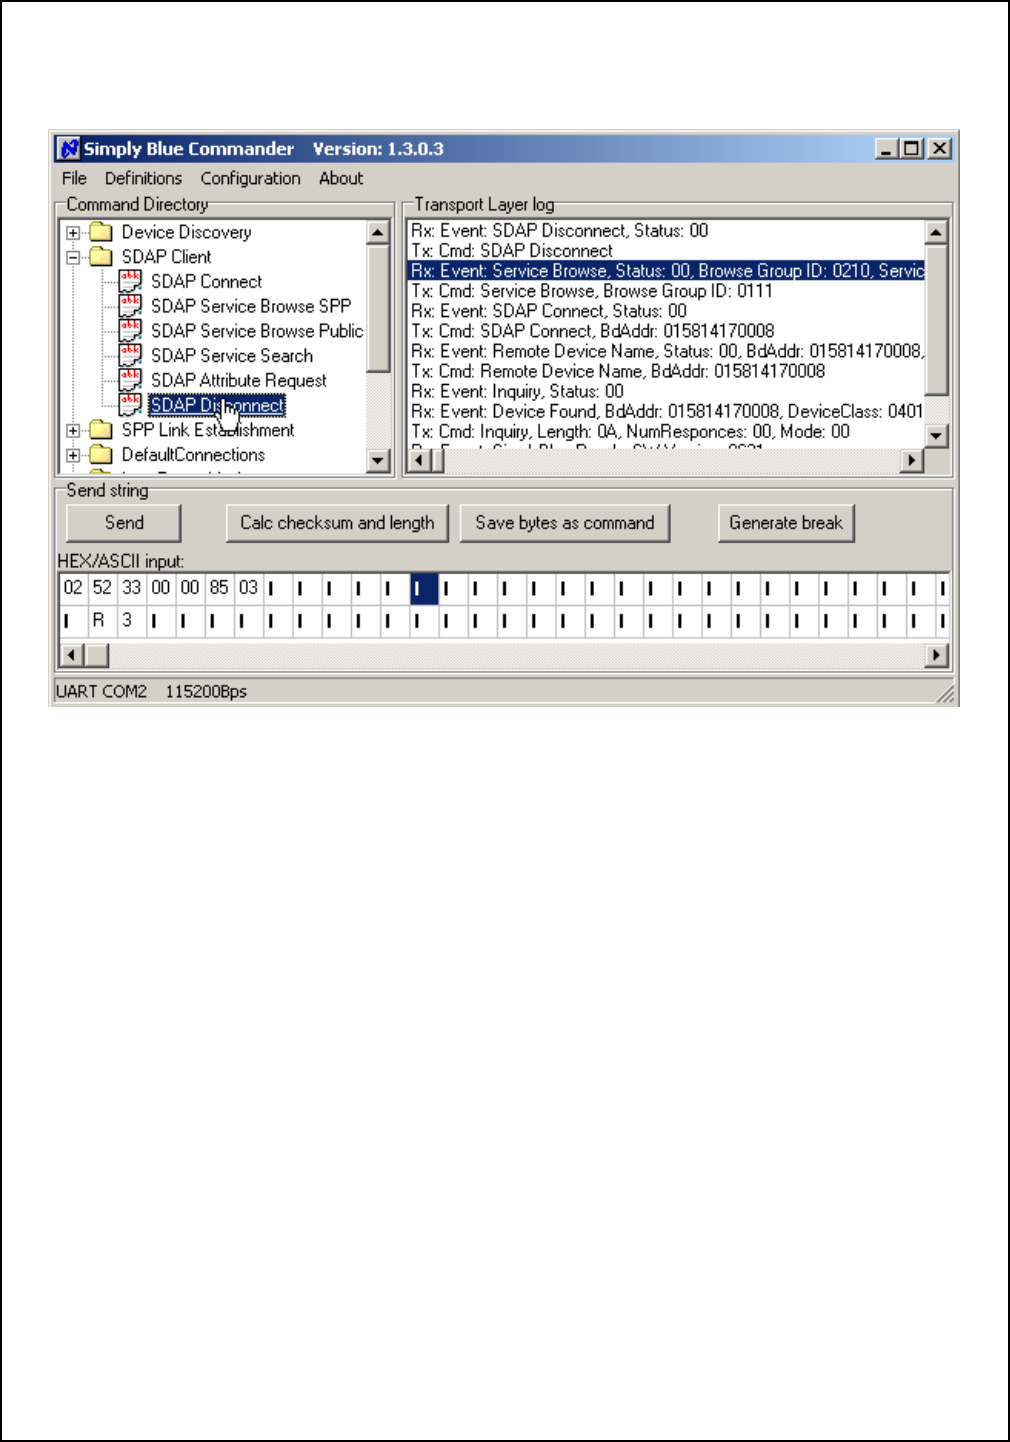The image size is (1010, 1442).
Task: Select the Device Discovery folder label
Action: tap(186, 232)
